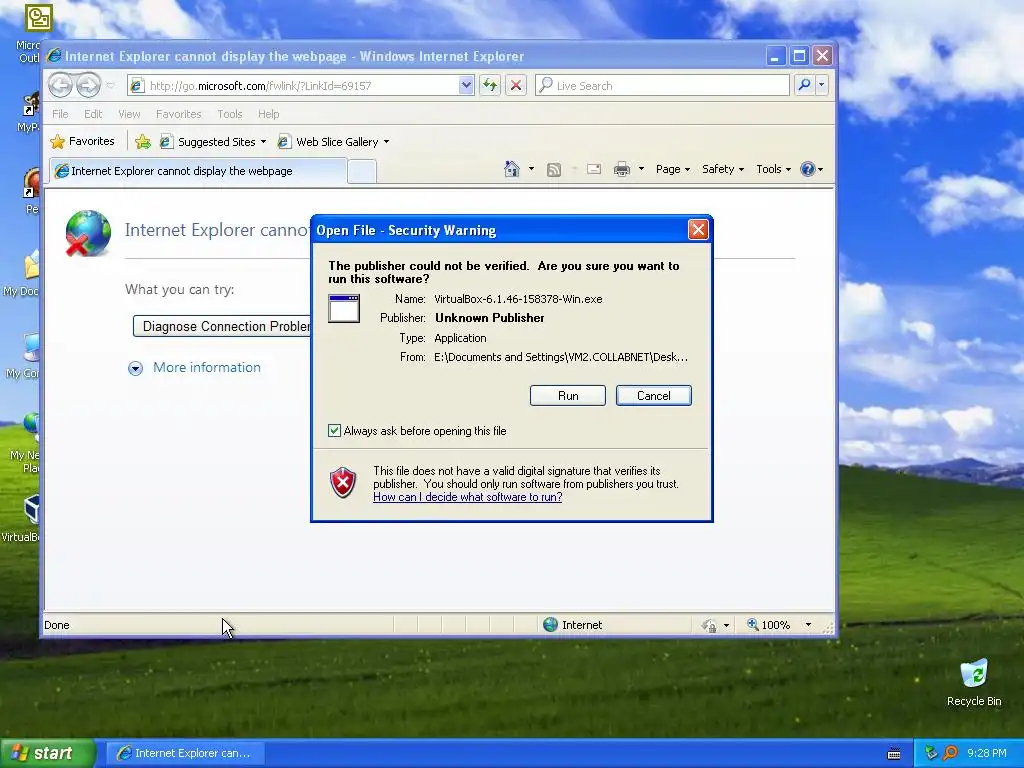This screenshot has height=768, width=1024.
Task: Expand the More information arrow icon
Action: click(x=135, y=368)
